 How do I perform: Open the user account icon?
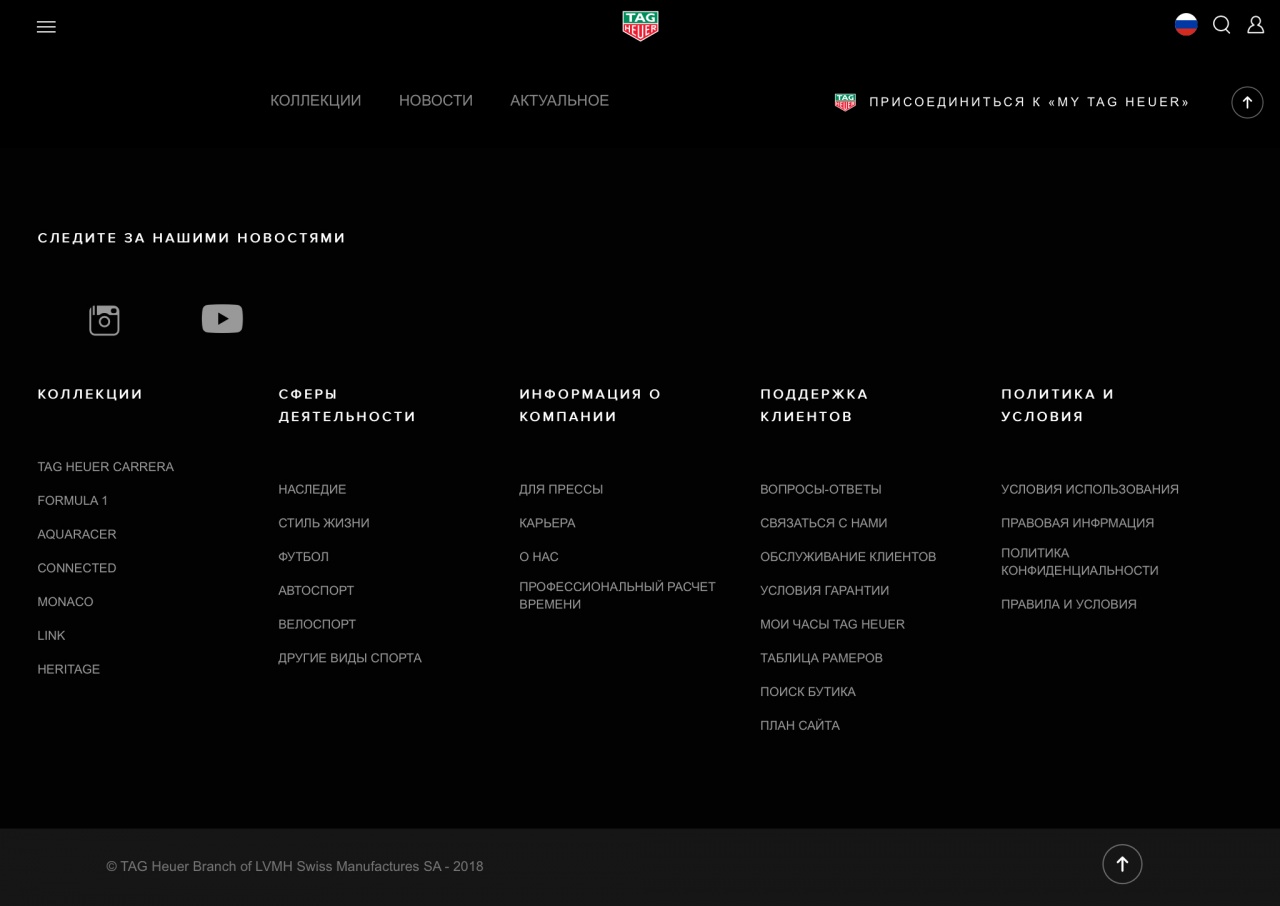pos(1255,25)
